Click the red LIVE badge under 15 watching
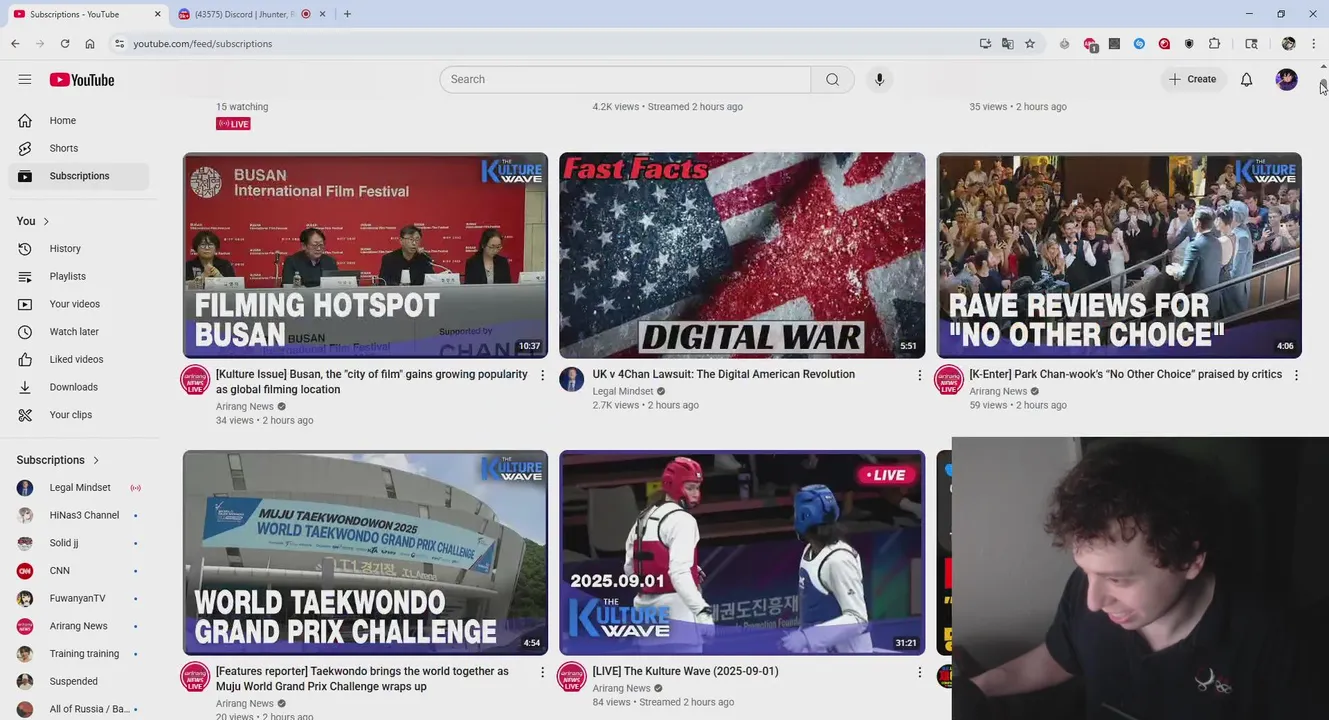 (233, 124)
